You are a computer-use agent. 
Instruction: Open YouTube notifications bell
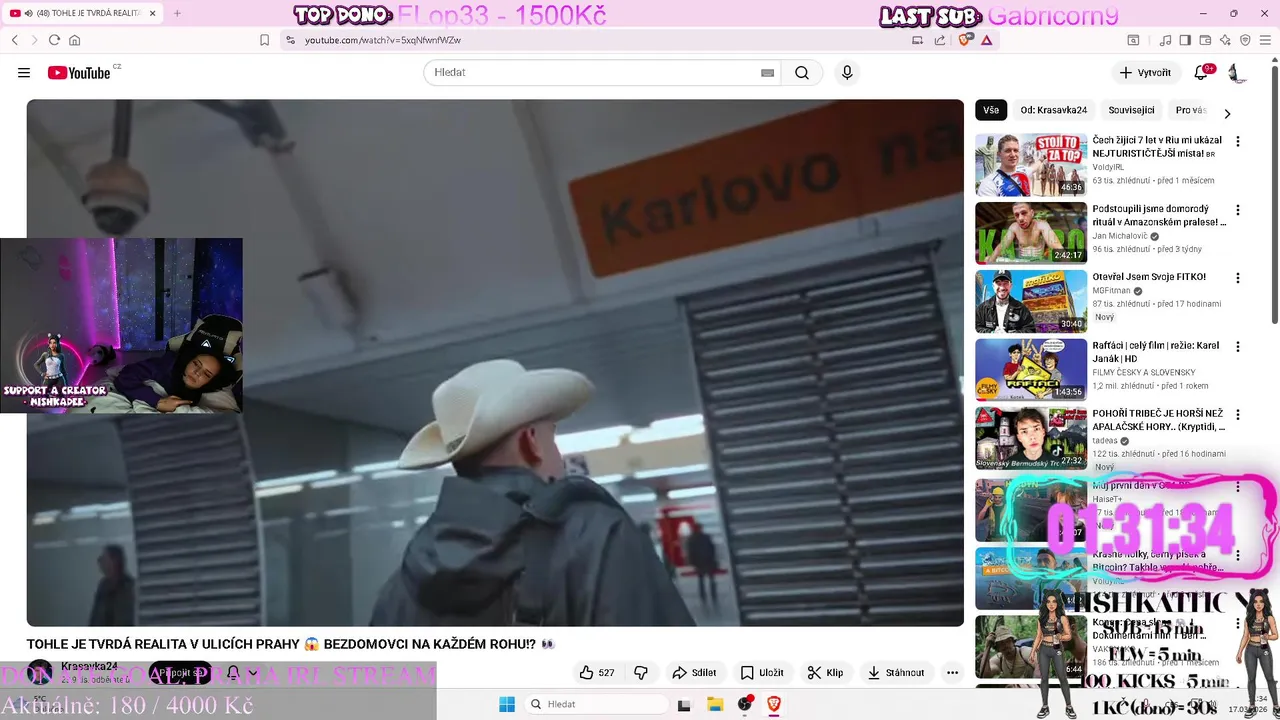1203,73
